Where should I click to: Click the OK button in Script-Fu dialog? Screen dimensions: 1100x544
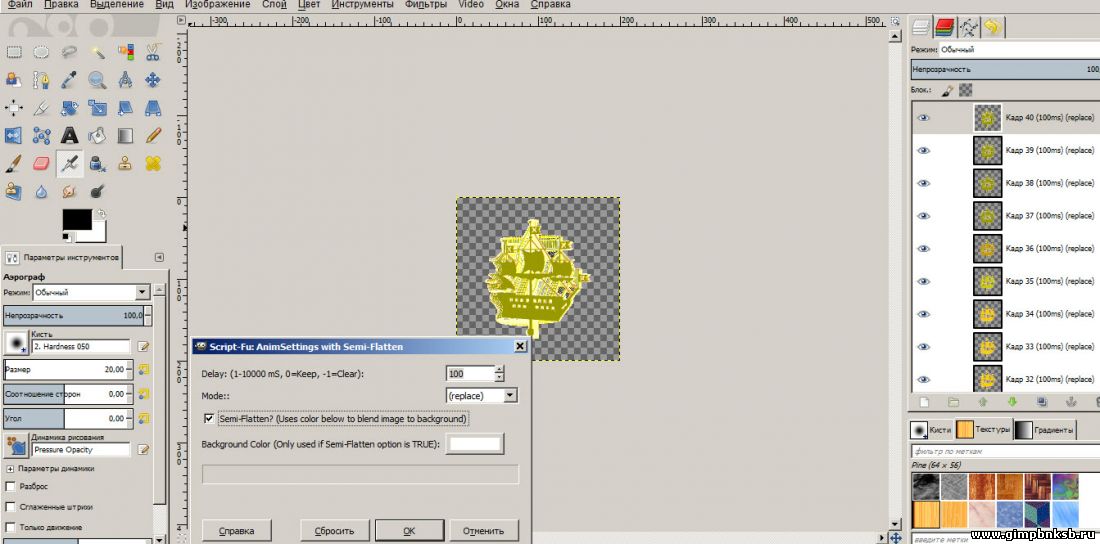[x=409, y=530]
